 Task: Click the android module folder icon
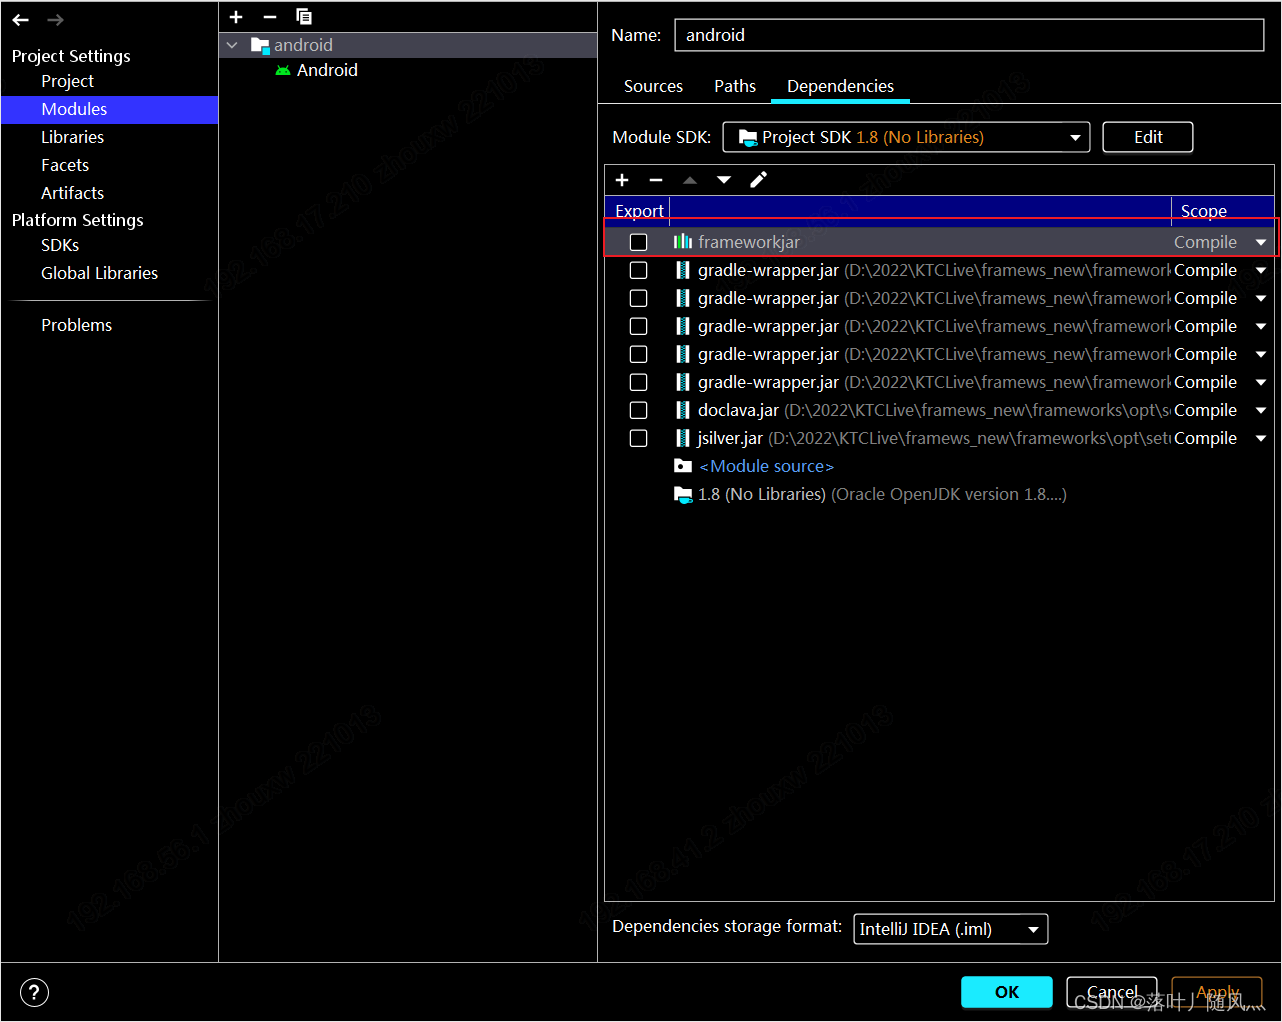click(x=260, y=45)
